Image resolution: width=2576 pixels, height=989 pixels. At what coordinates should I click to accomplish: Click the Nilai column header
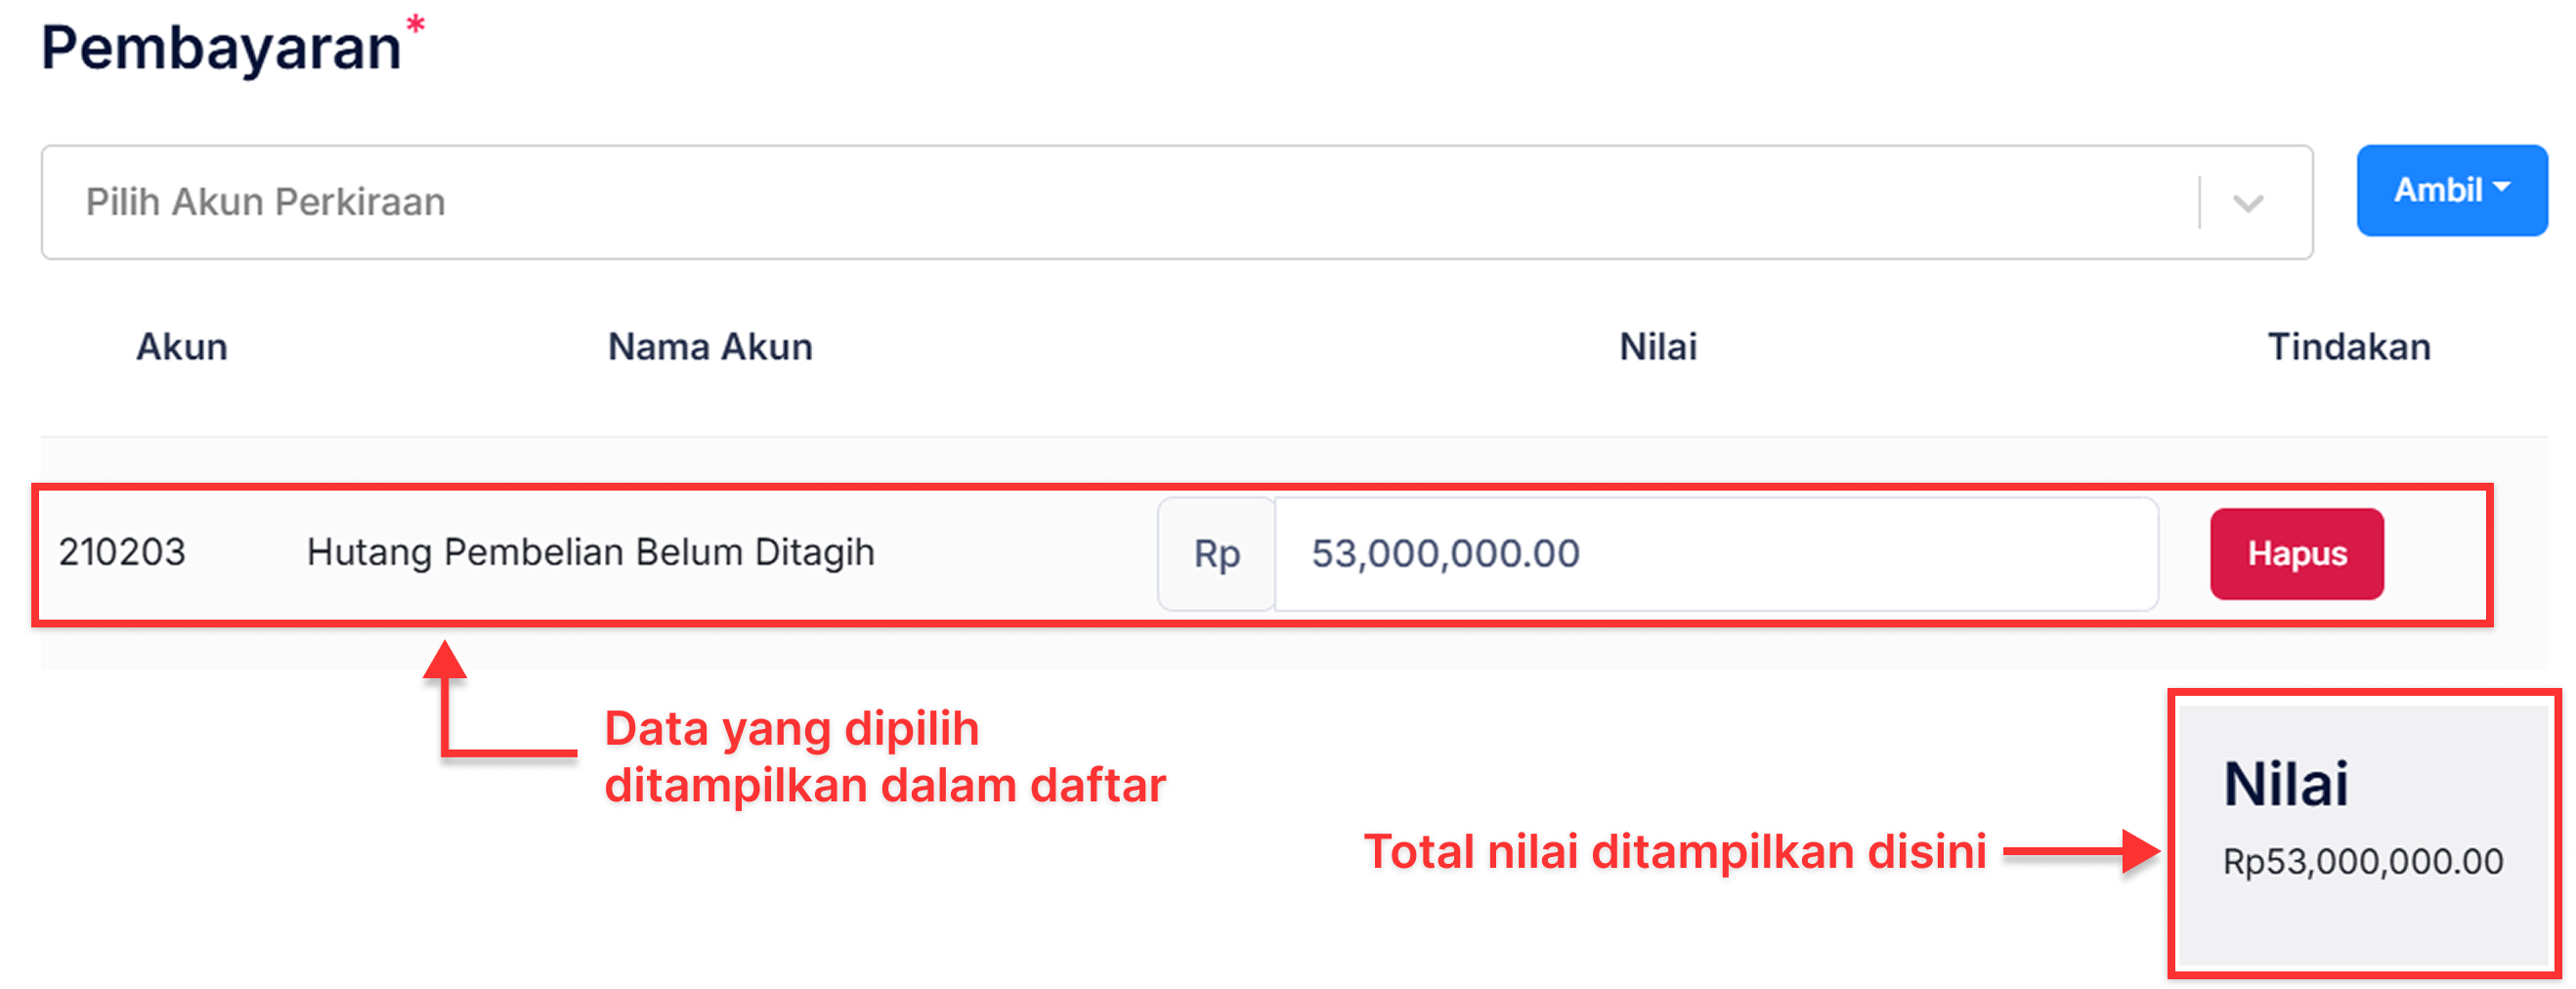pyautogui.click(x=1658, y=347)
